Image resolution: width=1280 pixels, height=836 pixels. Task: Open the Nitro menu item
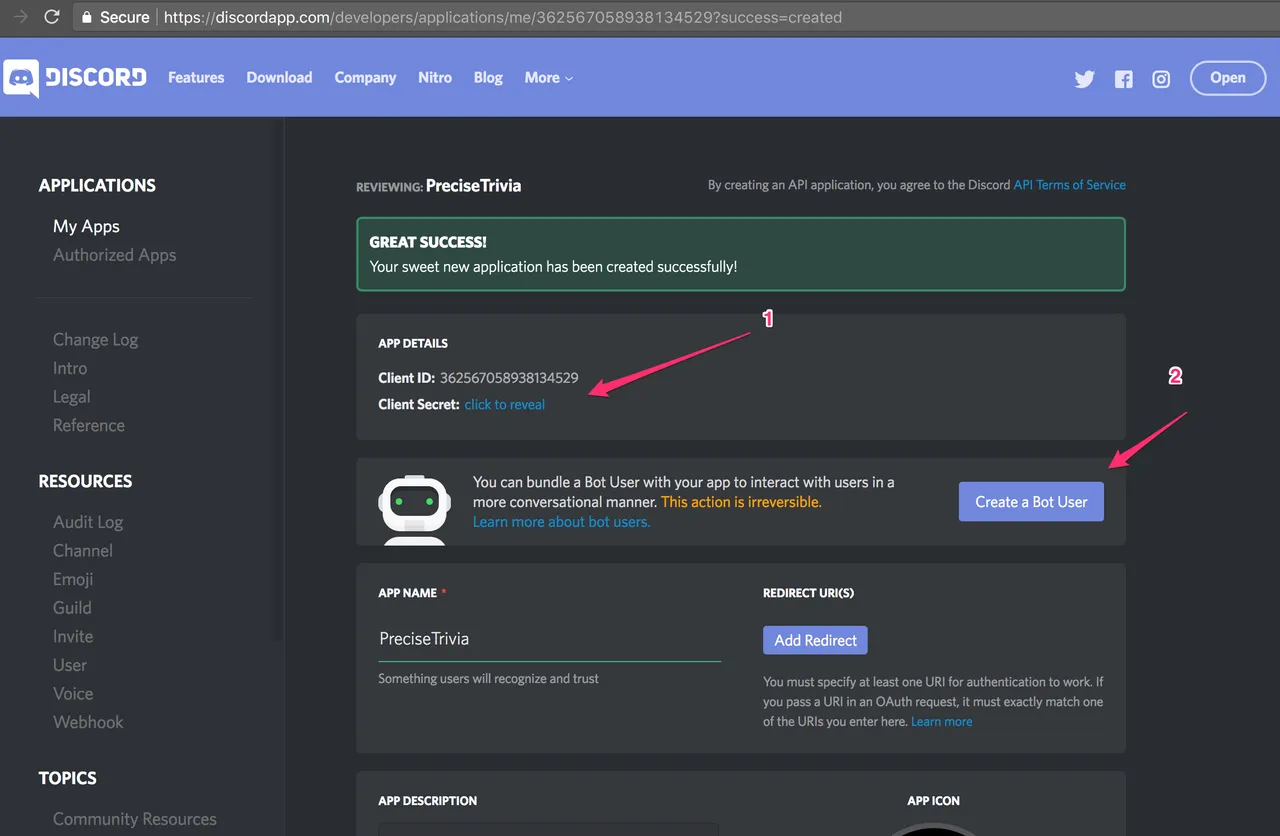point(435,78)
